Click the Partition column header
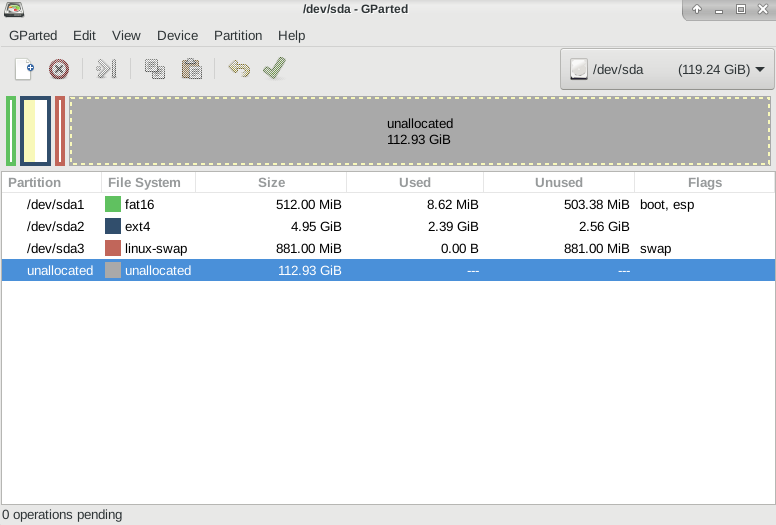Image resolution: width=776 pixels, height=525 pixels. coord(51,183)
